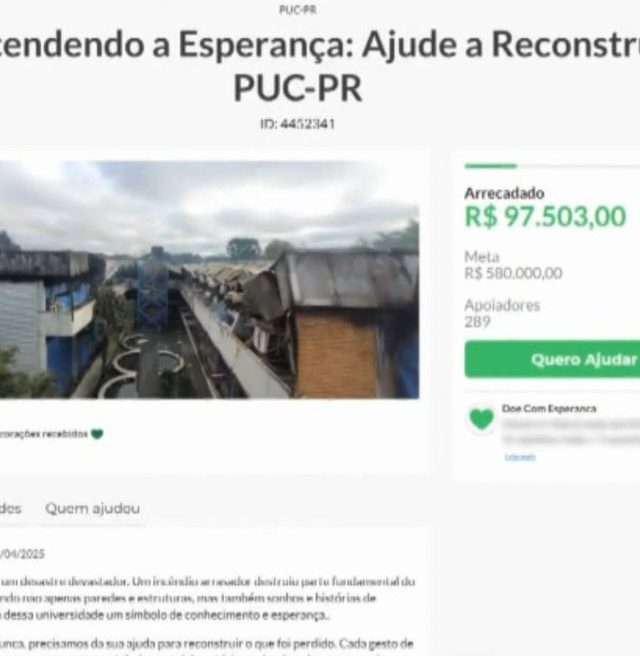640x656 pixels.
Task: Open the Quem ajudou tab
Action: pyautogui.click(x=92, y=508)
